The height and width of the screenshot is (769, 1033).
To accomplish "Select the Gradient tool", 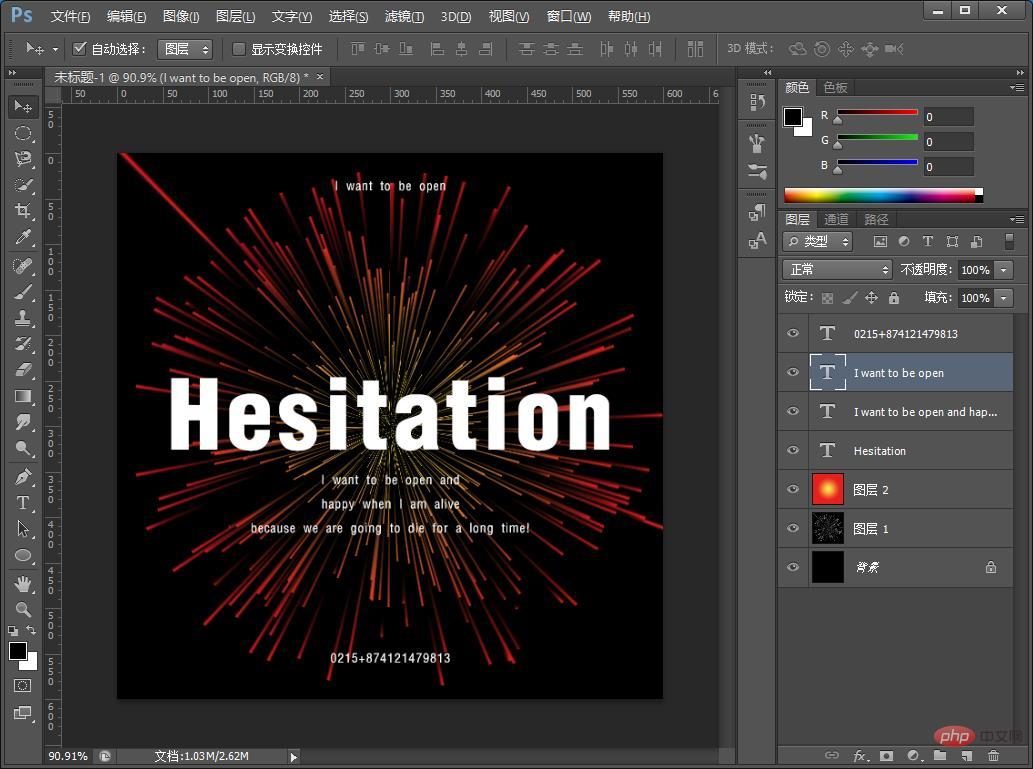I will pos(23,396).
